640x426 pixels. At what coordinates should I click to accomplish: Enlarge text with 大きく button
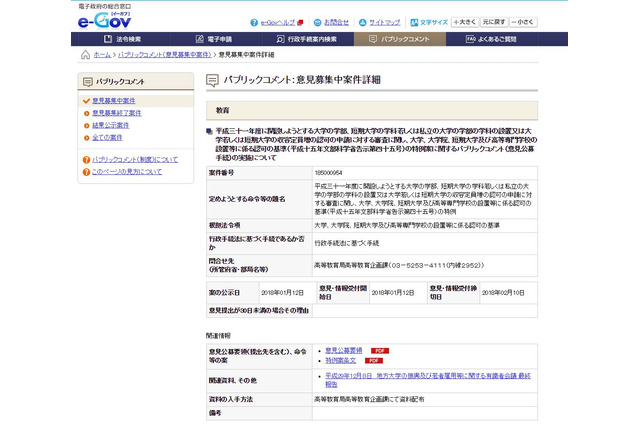[464, 22]
